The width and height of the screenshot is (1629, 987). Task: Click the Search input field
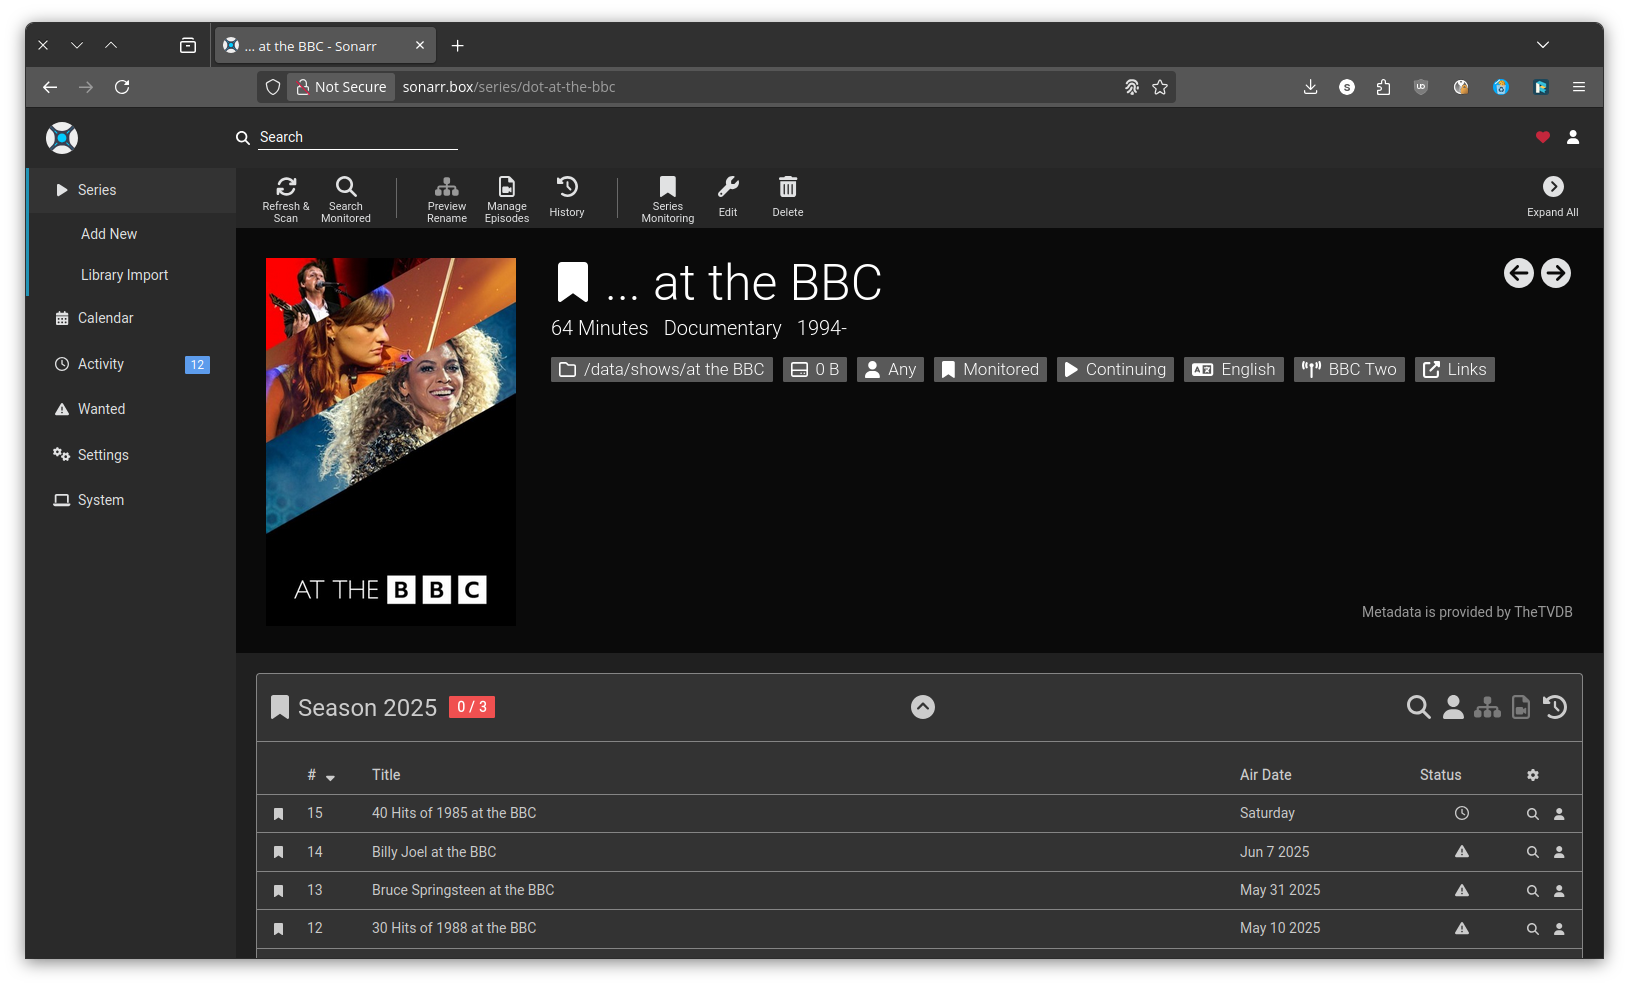[x=357, y=137]
